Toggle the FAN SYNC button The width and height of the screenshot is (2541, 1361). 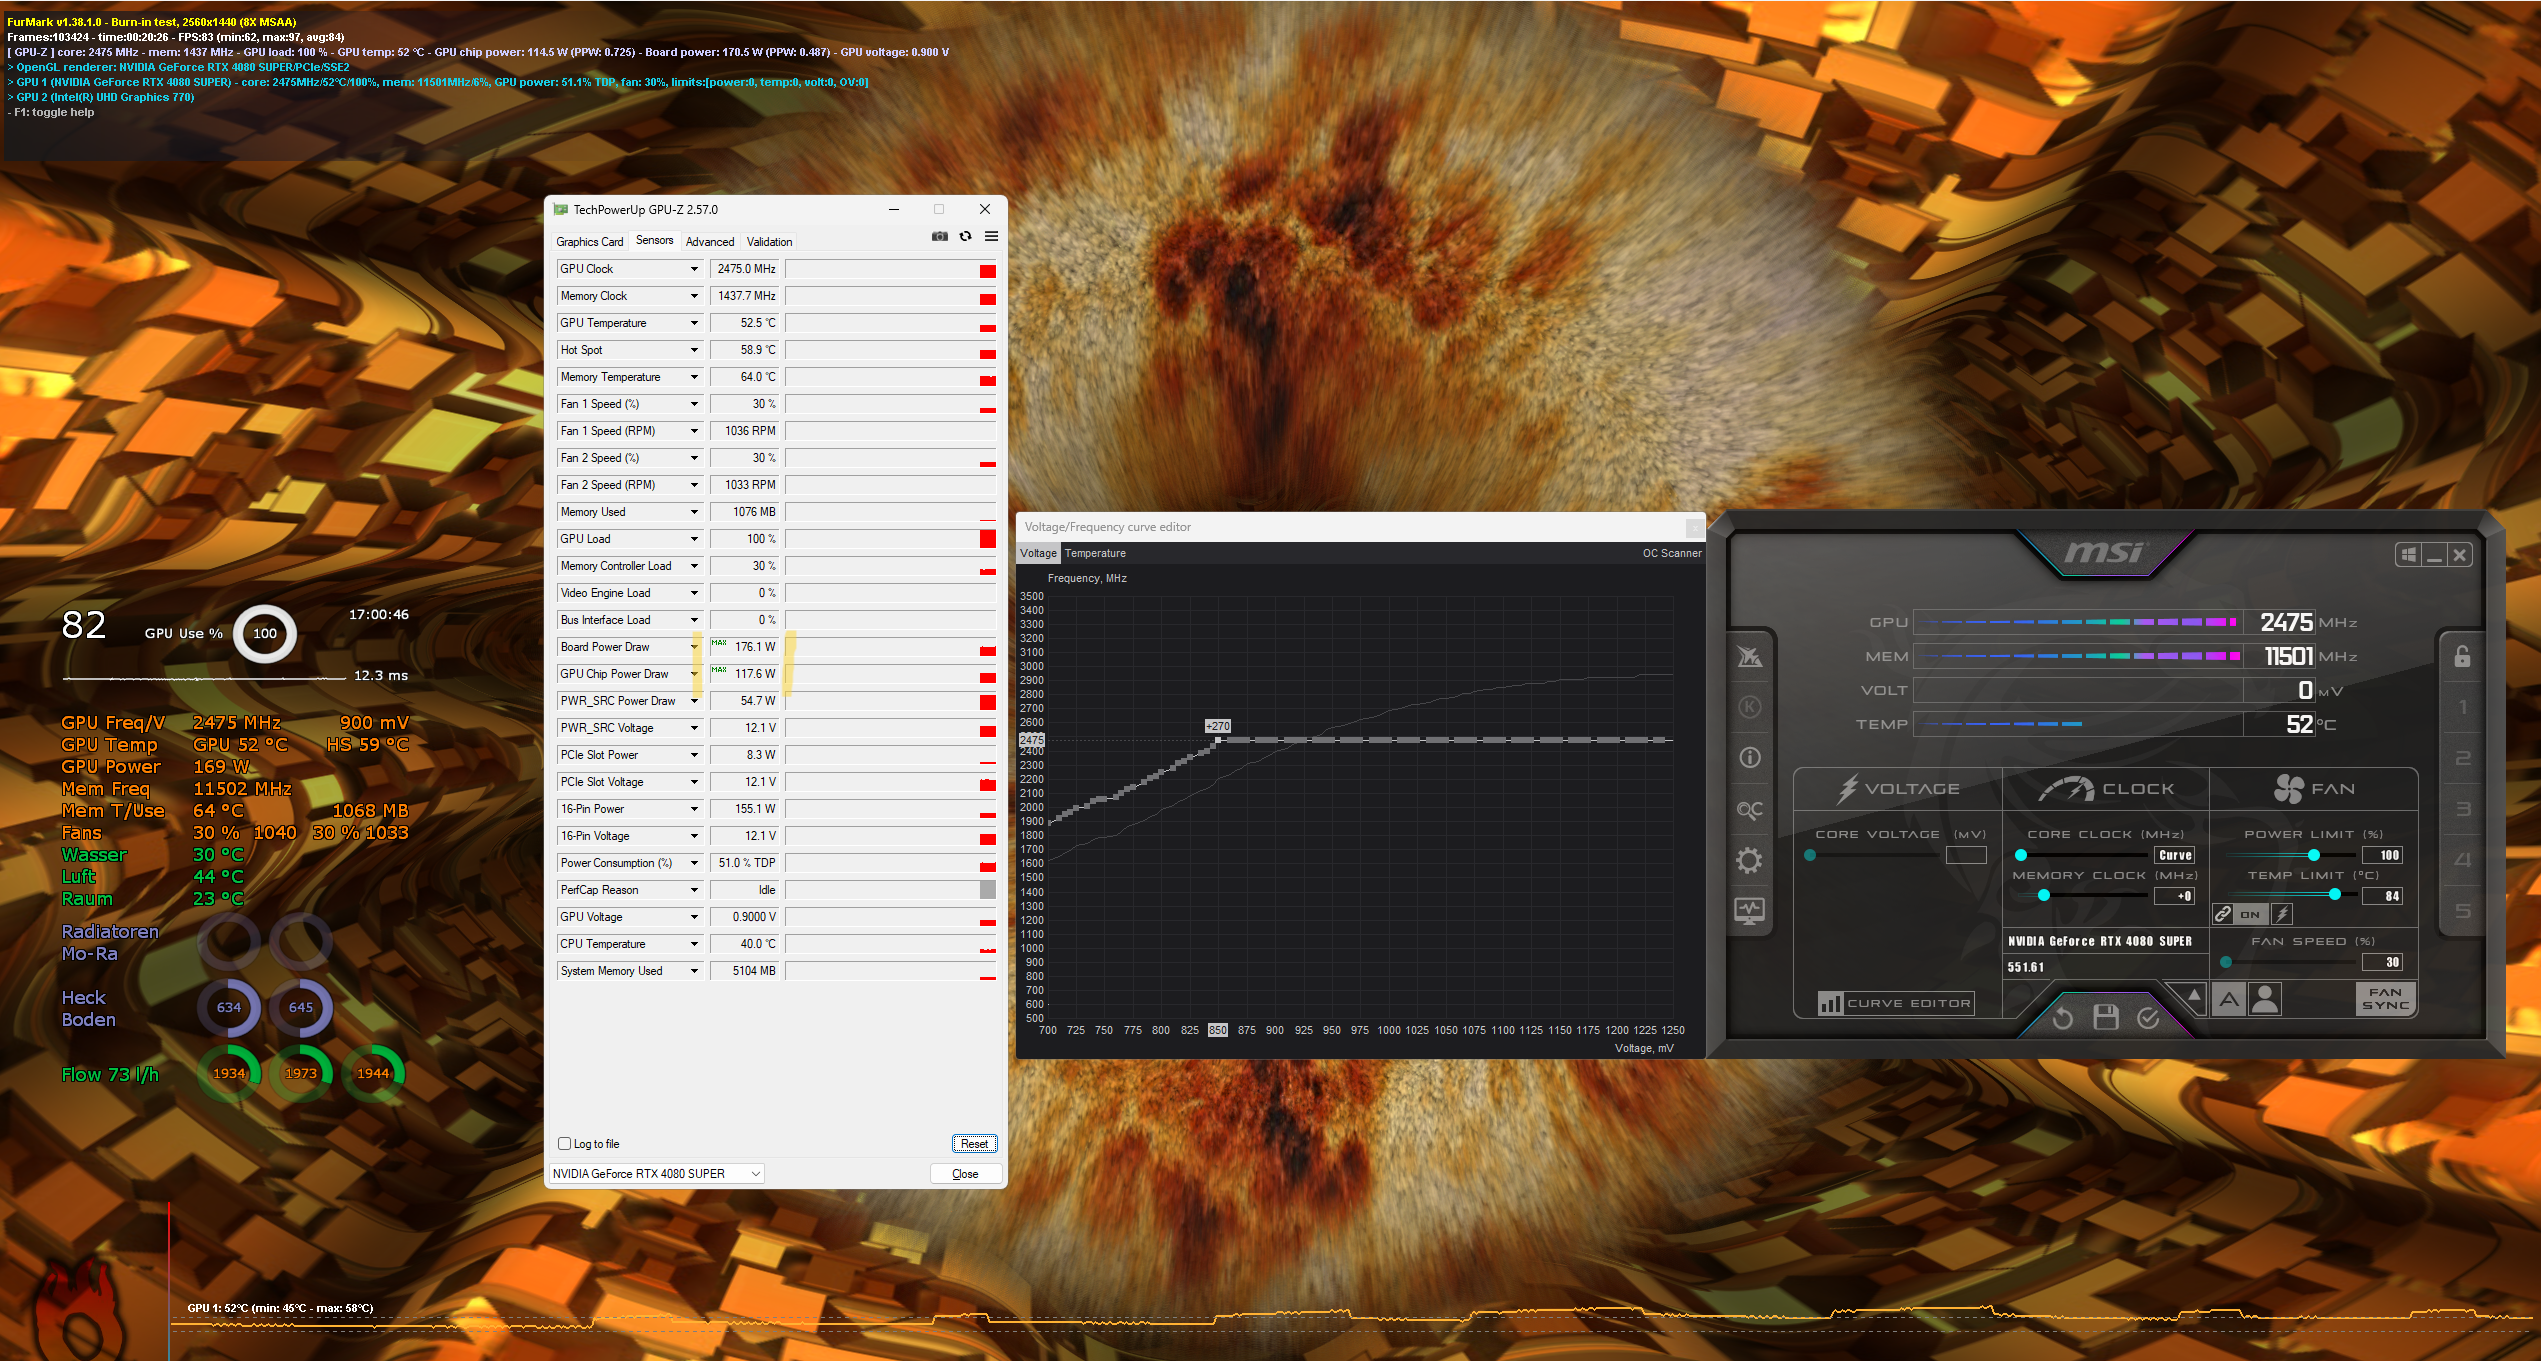[2384, 999]
